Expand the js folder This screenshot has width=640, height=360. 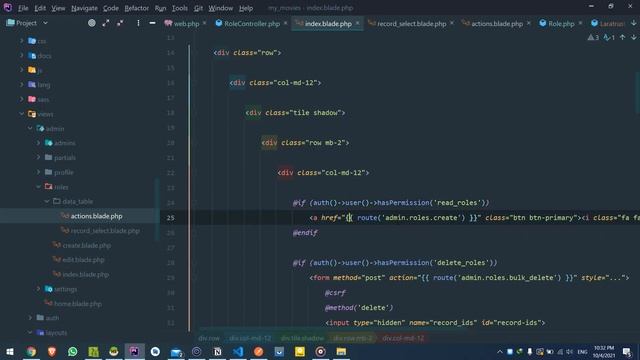[x=22, y=70]
